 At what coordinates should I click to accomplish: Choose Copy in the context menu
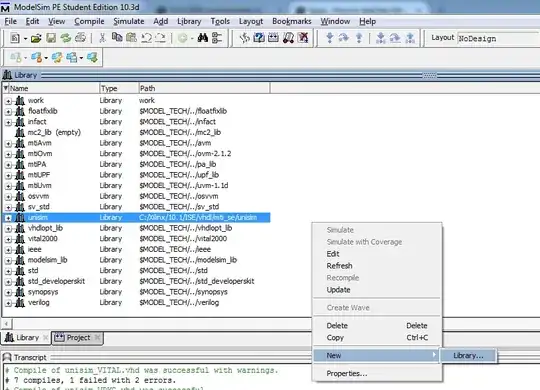click(377, 338)
